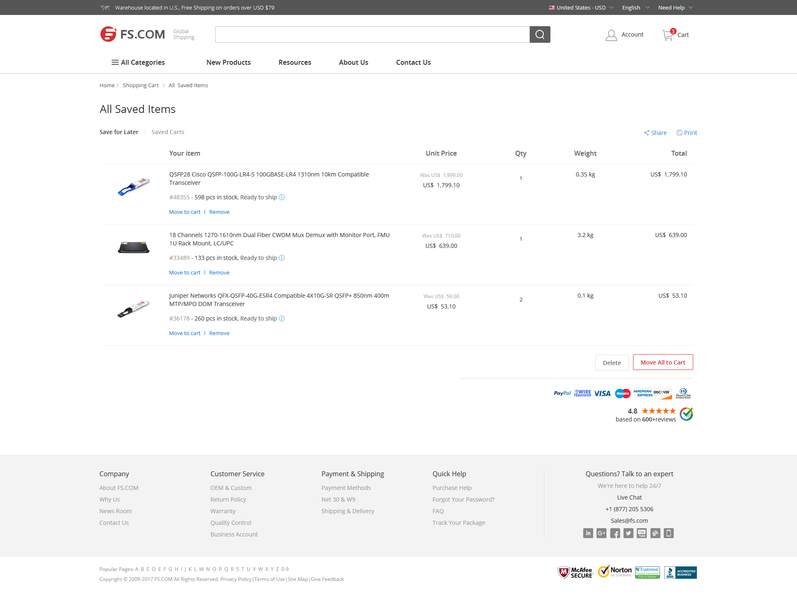The image size is (797, 600).
Task: Click Sales@fs.com email link
Action: point(629,521)
